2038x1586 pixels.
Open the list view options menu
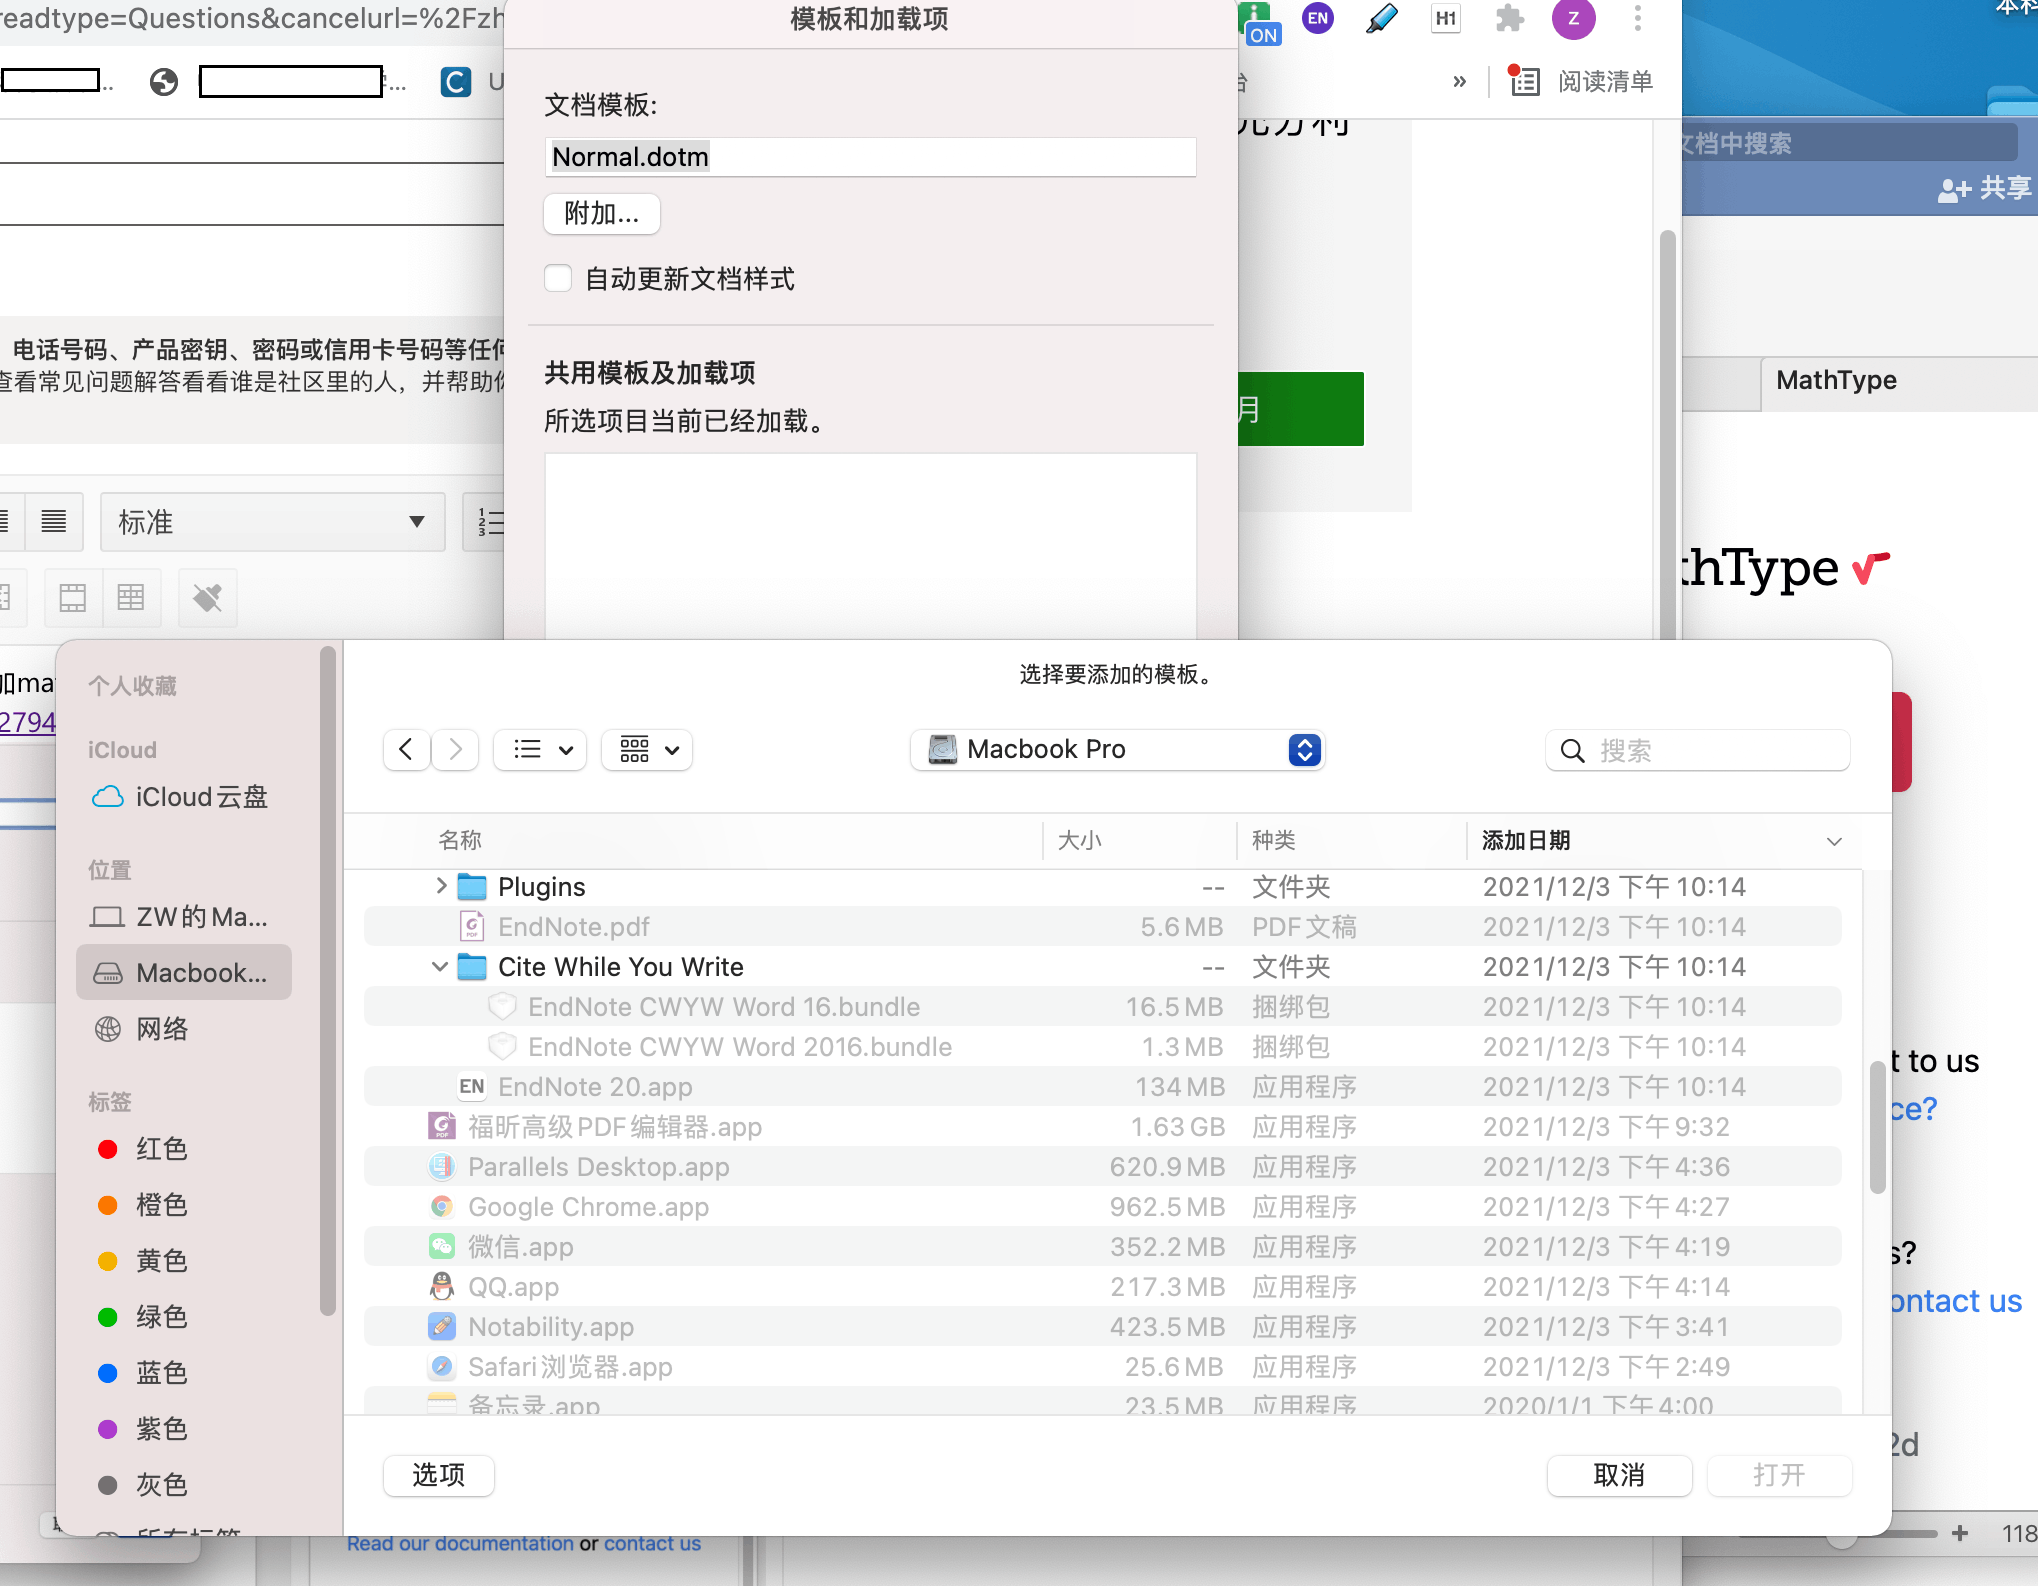(541, 750)
